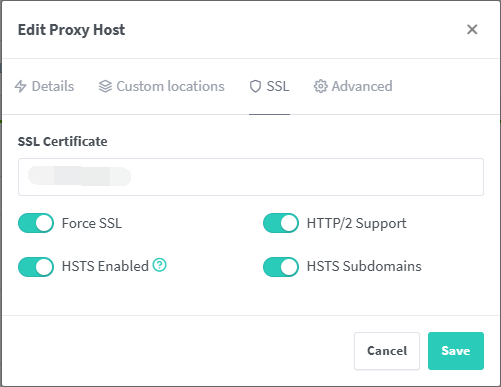
Task: Click the Force SSL label text
Action: click(92, 223)
